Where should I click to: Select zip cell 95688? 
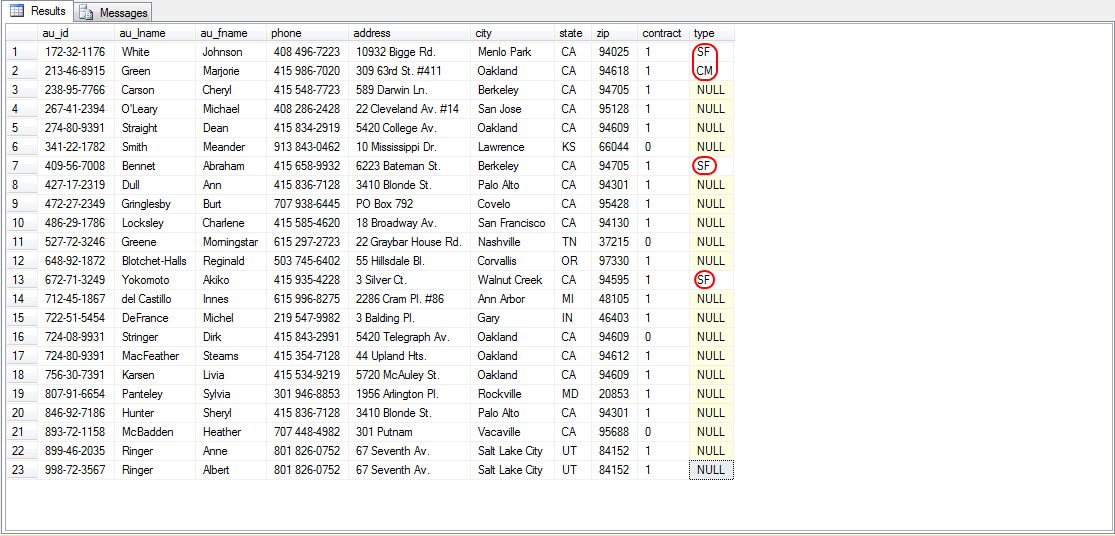[x=614, y=432]
